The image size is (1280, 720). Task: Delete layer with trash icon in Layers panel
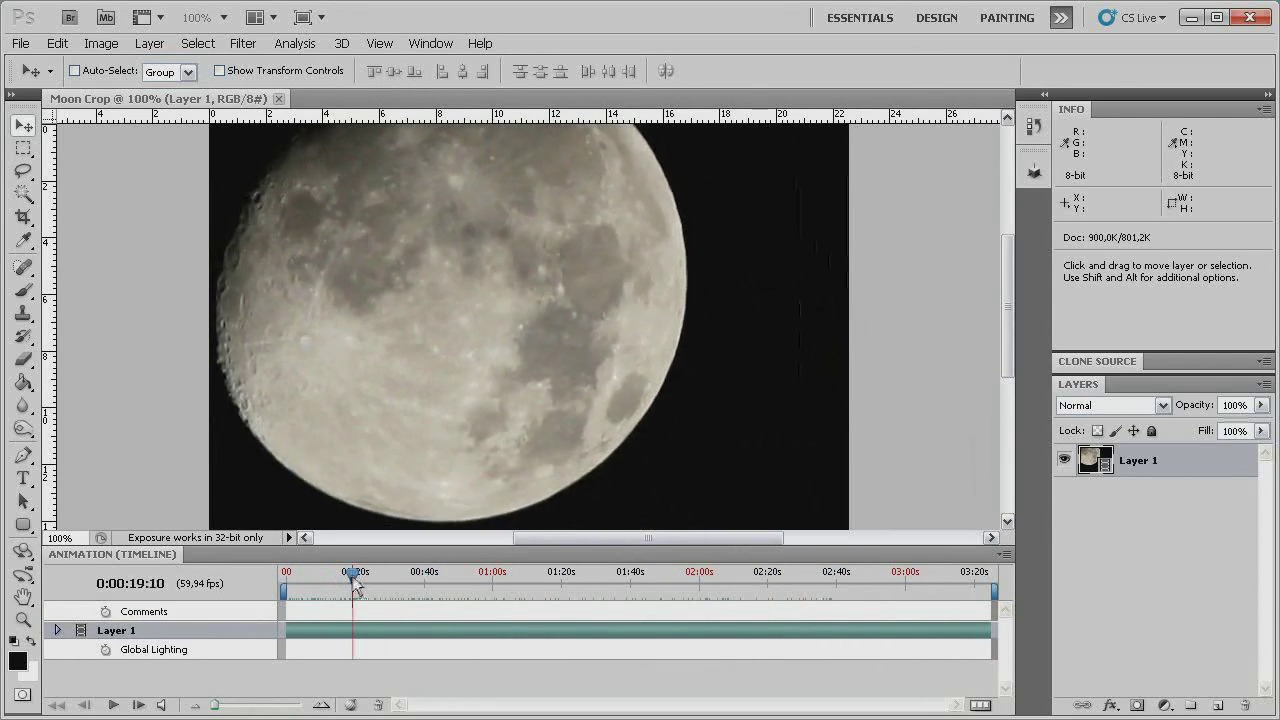(1245, 705)
